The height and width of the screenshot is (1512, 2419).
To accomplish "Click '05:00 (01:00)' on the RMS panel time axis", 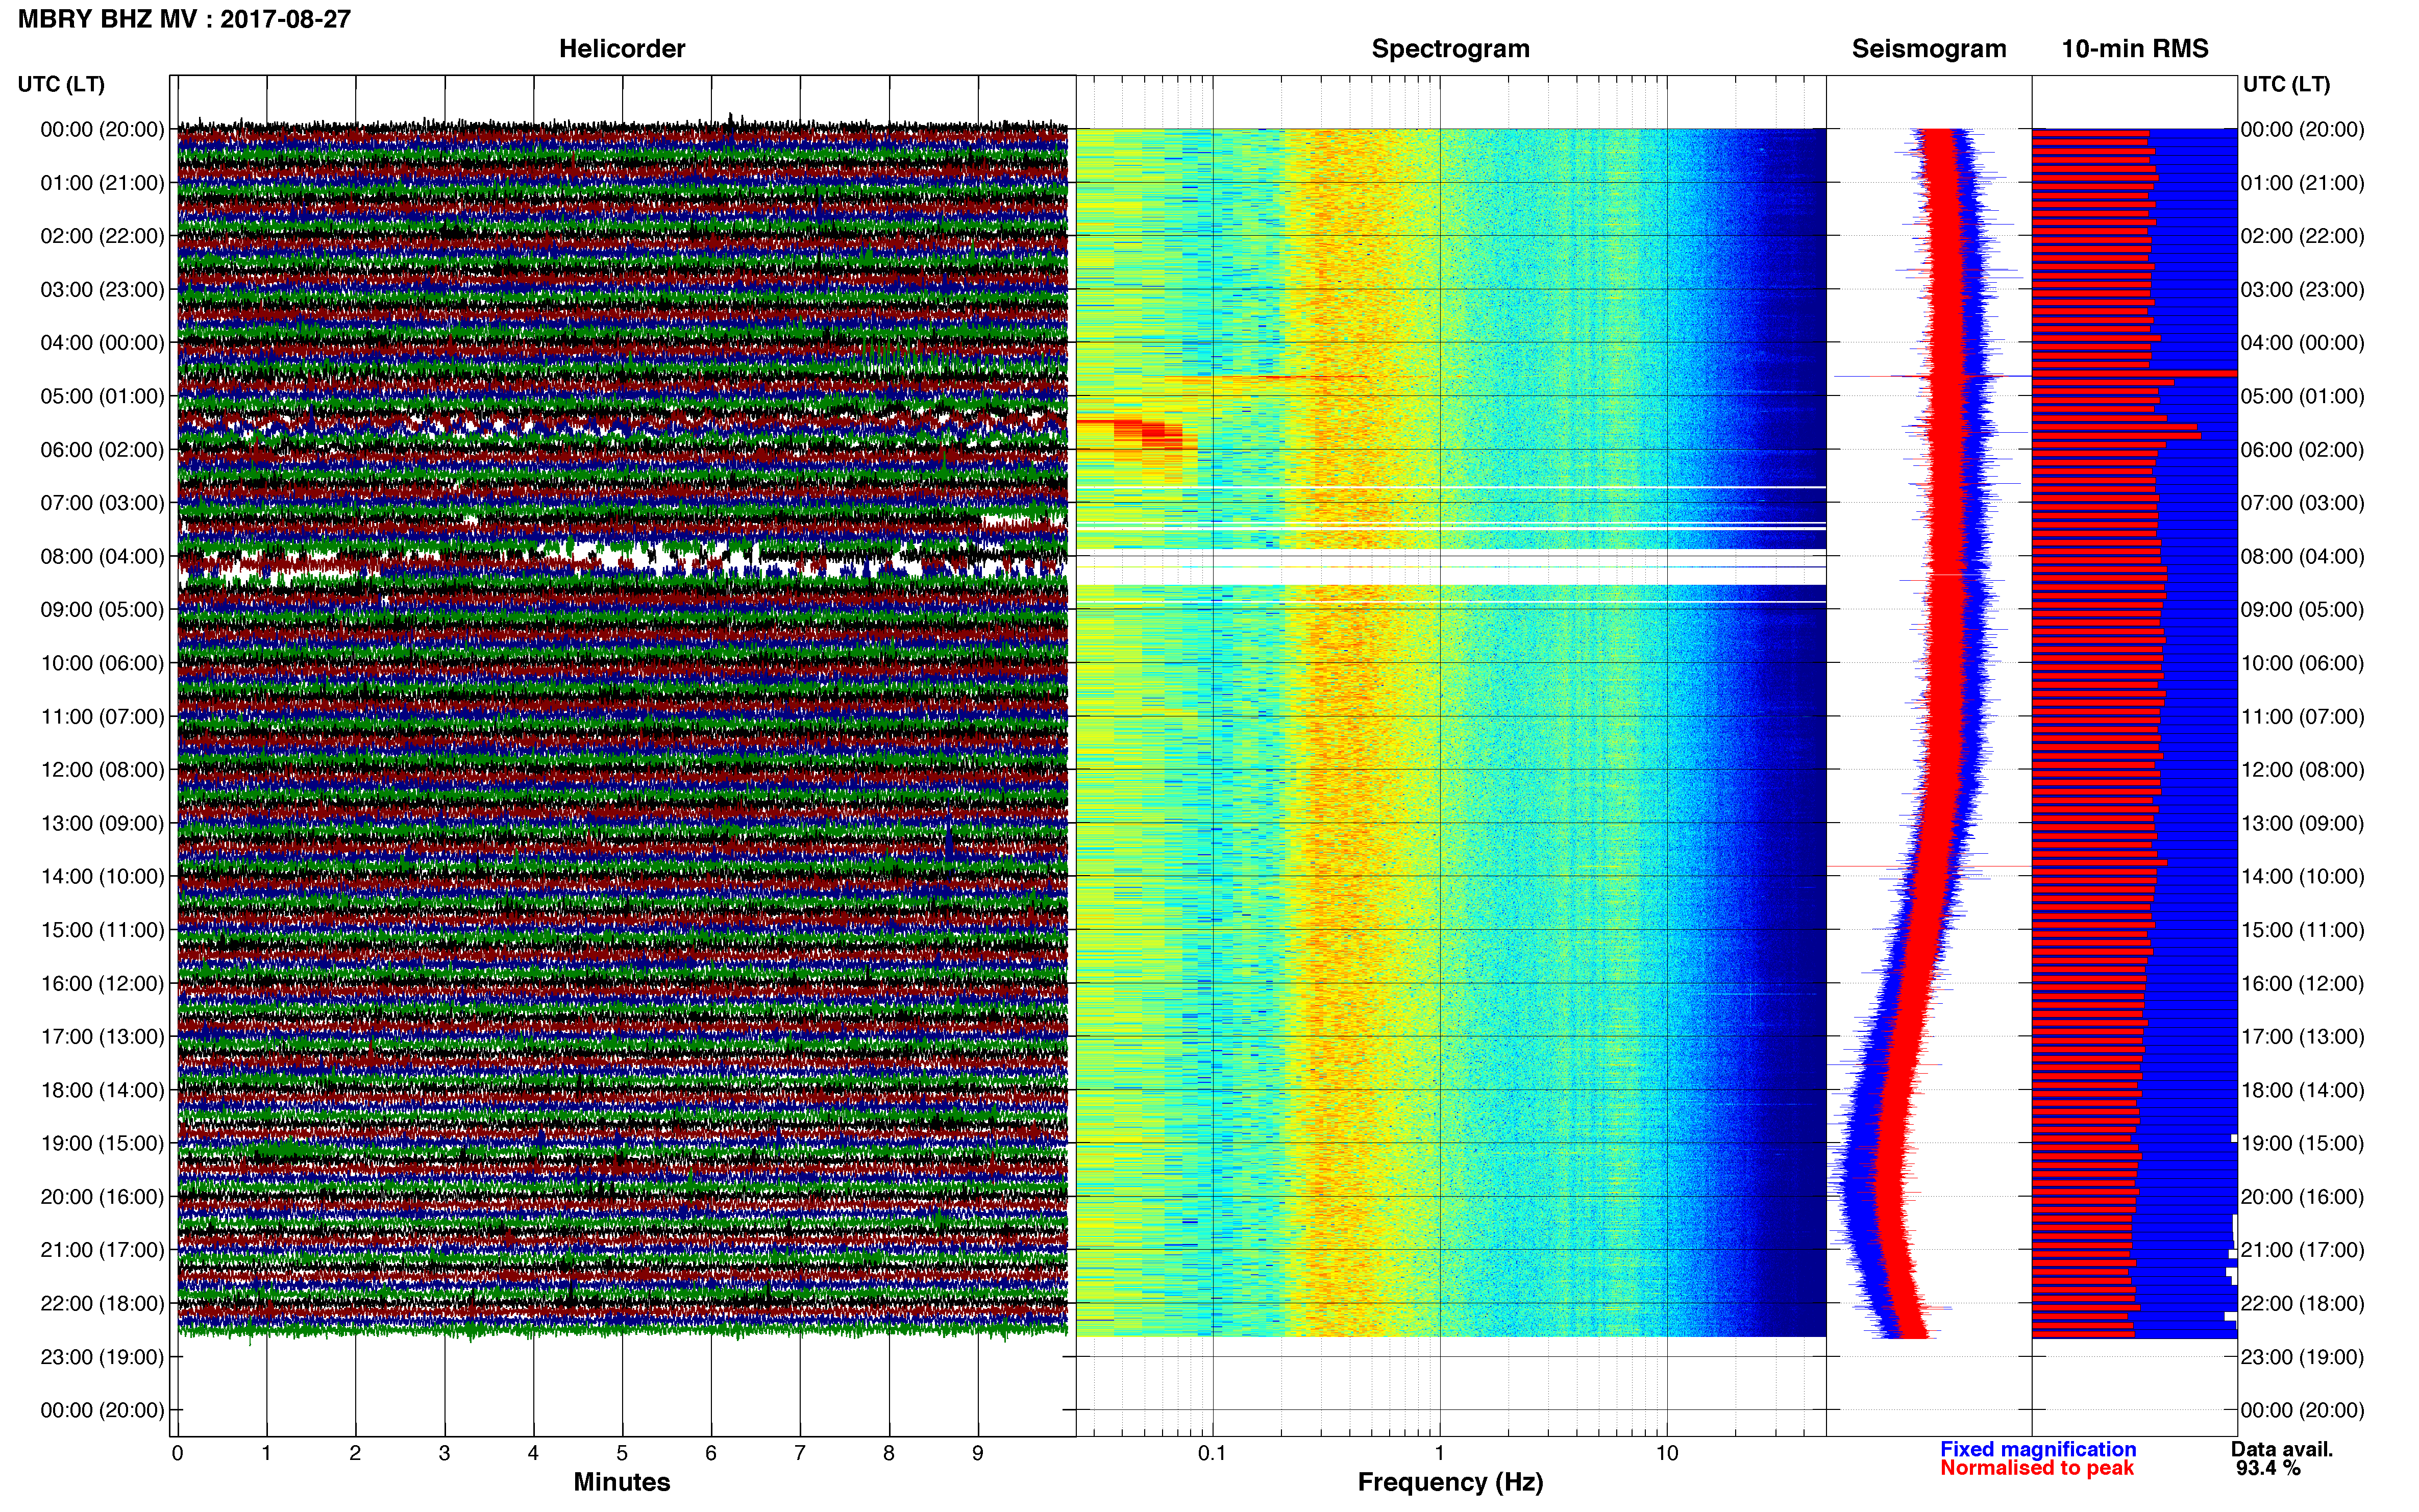I will click(x=2303, y=396).
